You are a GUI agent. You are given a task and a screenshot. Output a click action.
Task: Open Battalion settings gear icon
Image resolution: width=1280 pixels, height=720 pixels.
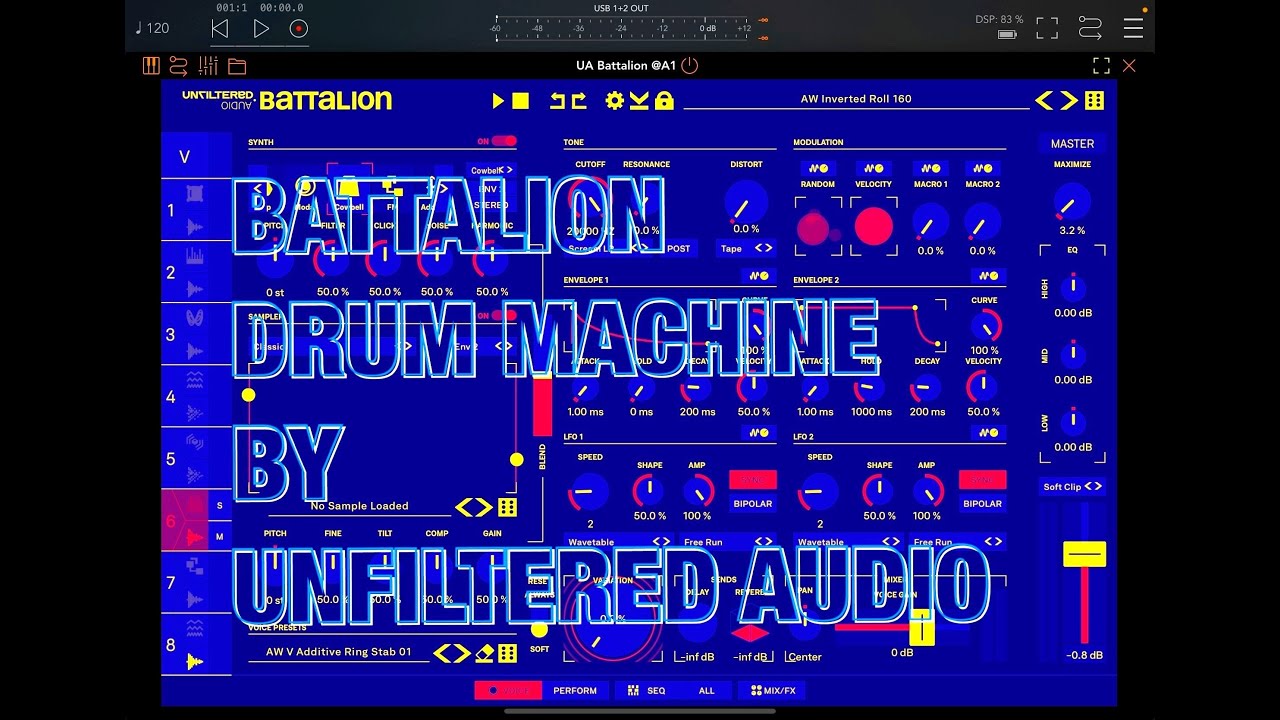point(614,100)
